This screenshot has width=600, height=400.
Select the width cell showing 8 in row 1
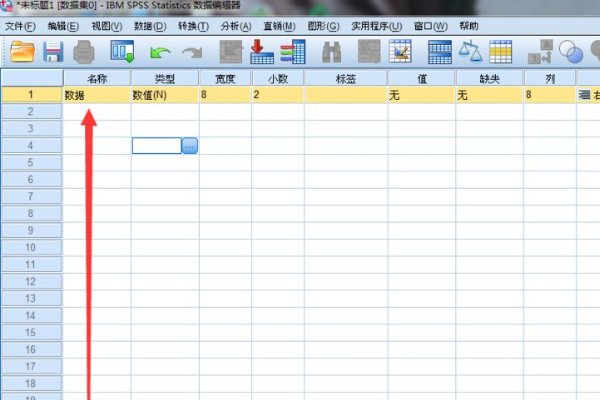(x=225, y=95)
